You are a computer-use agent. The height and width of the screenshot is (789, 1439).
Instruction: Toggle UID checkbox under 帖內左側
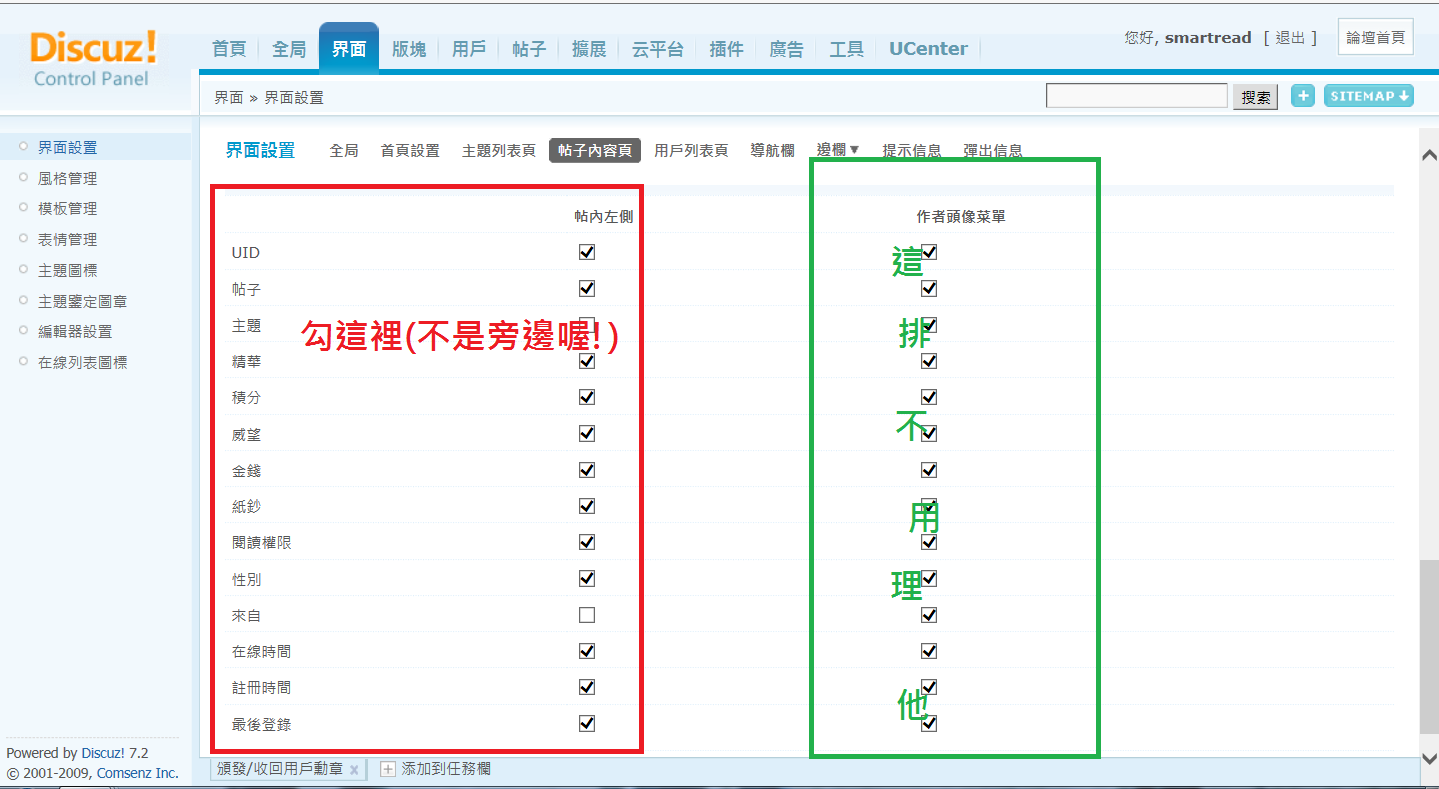(587, 252)
